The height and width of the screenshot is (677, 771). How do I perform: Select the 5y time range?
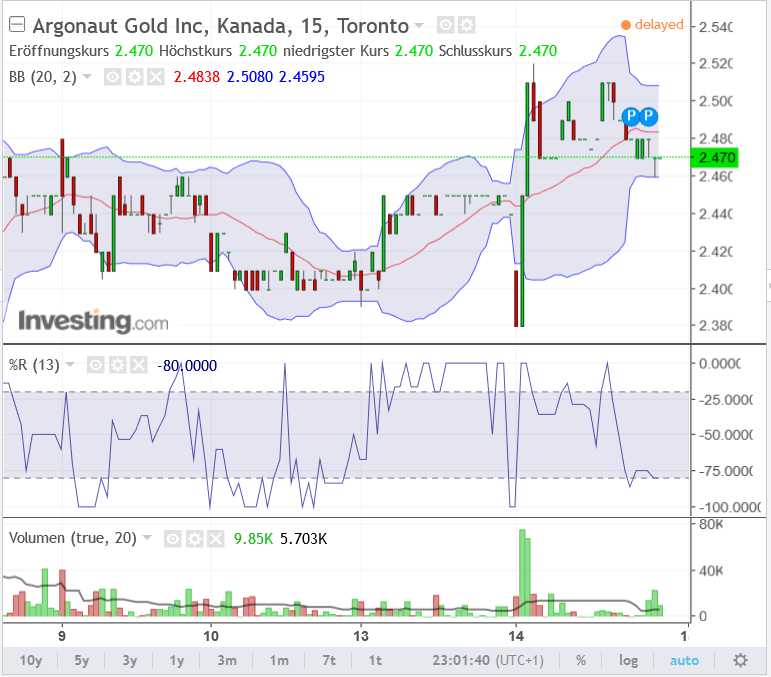[82, 660]
